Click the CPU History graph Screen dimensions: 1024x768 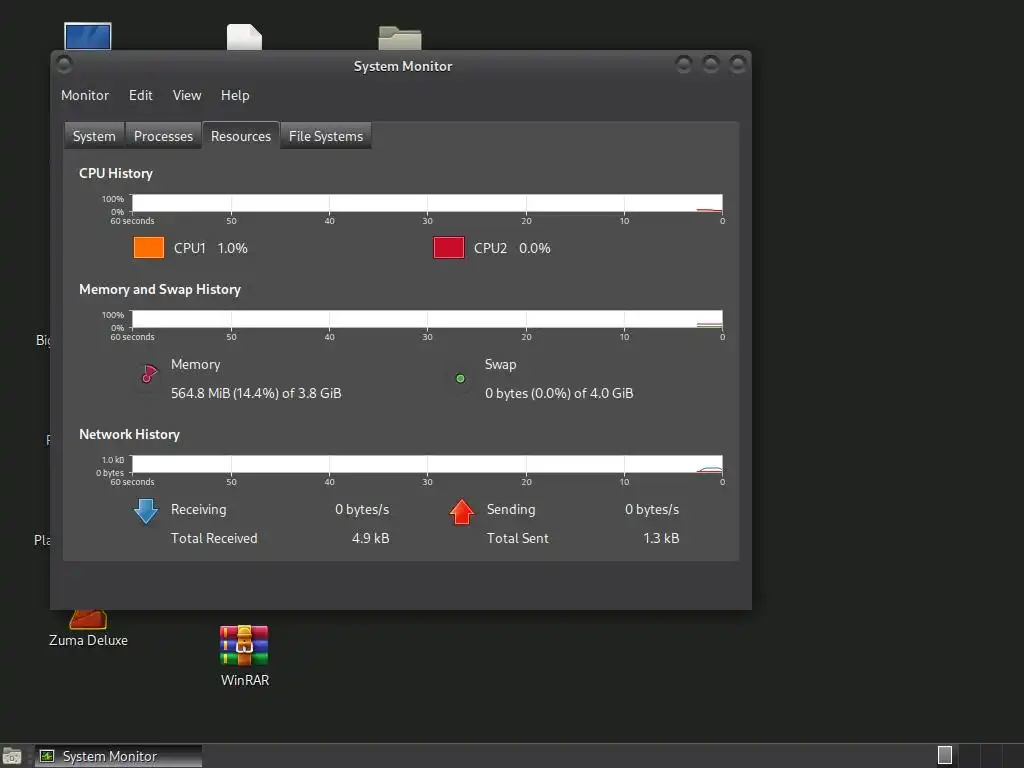coord(427,203)
